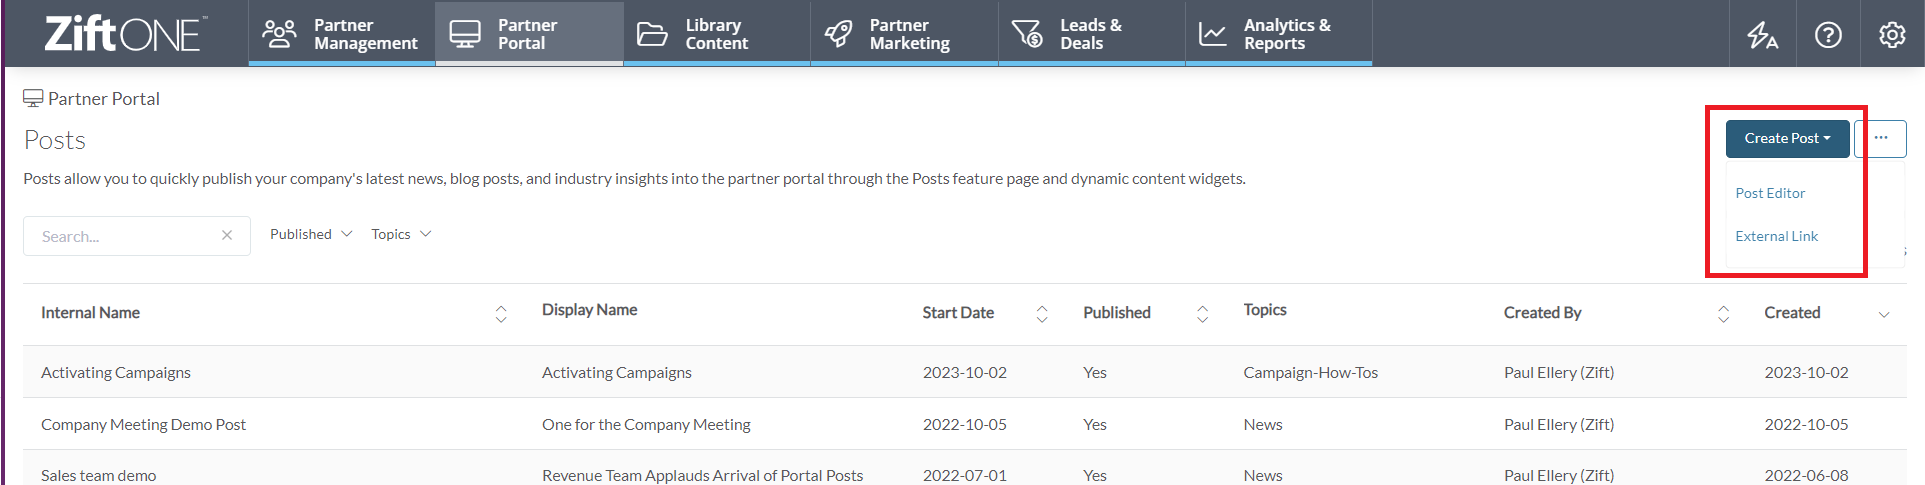Screen dimensions: 1925x485
Task: Click the 2023-10-02 start date cell
Action: pos(964,372)
